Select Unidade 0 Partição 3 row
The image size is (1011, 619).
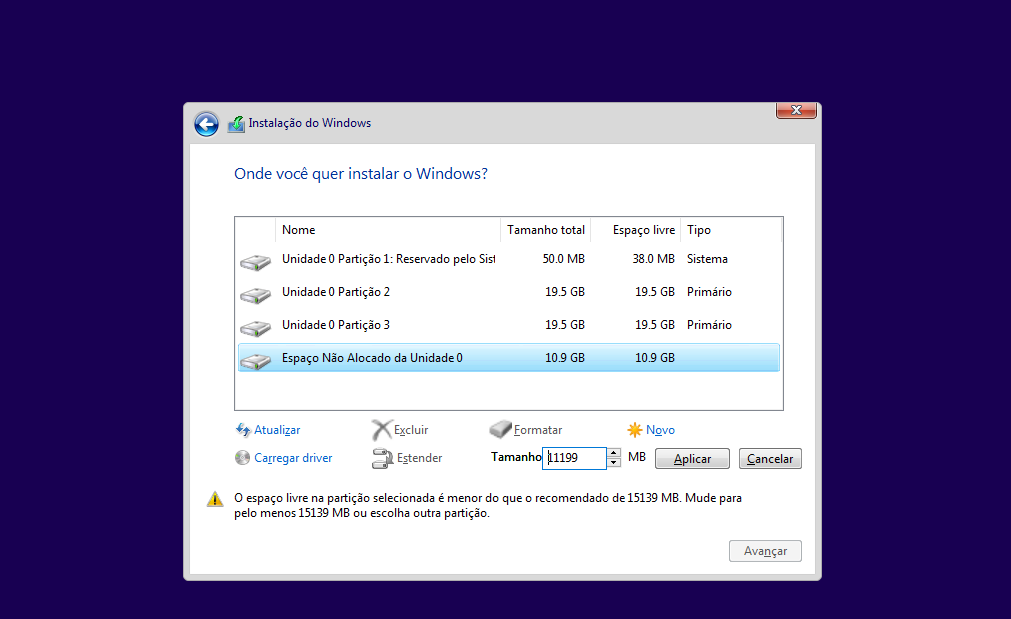[x=509, y=325]
